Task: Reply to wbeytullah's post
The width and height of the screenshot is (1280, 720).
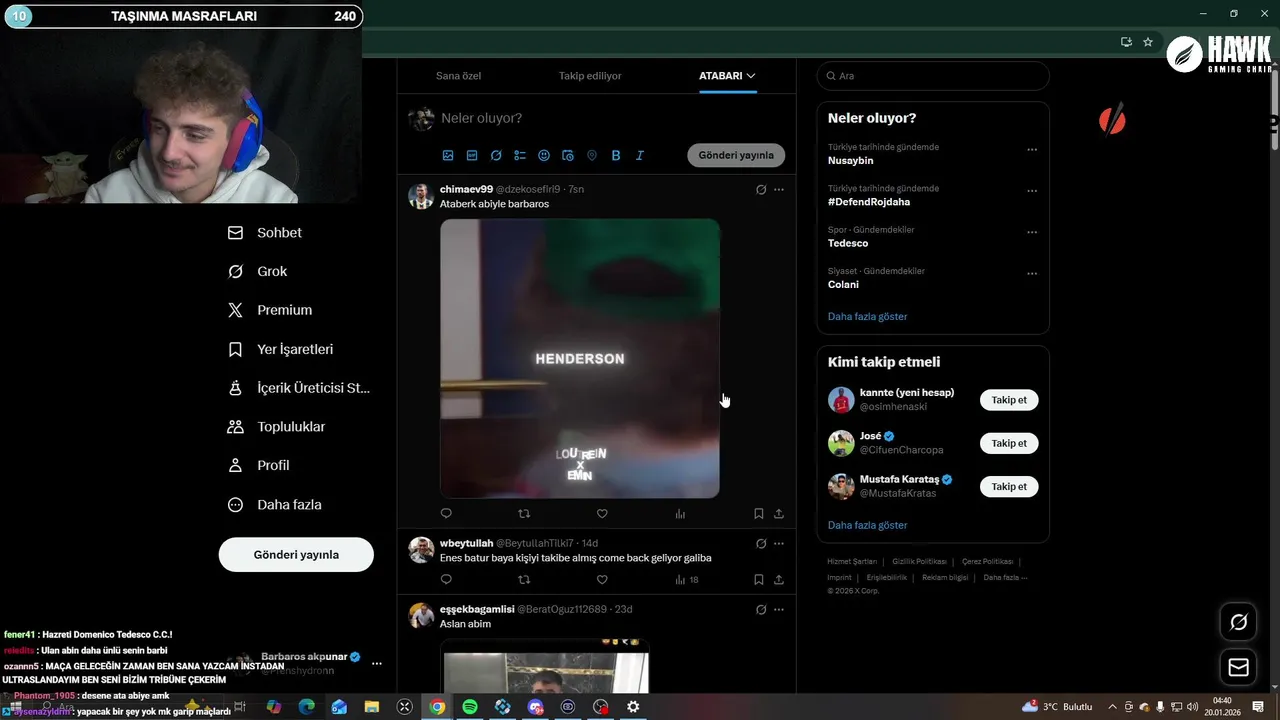Action: click(446, 579)
